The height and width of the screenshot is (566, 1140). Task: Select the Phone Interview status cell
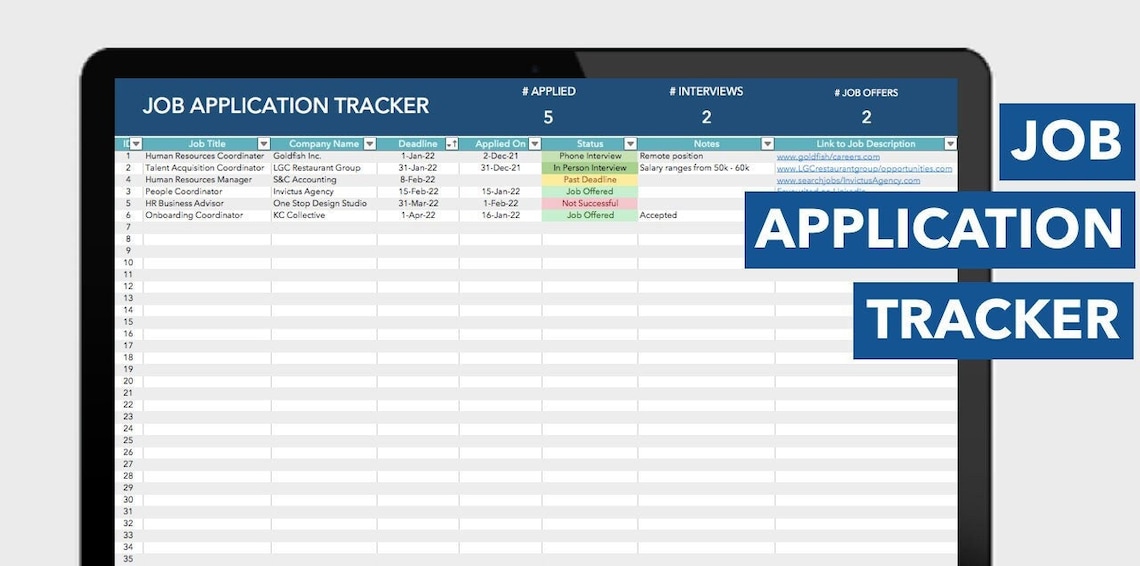pos(590,156)
